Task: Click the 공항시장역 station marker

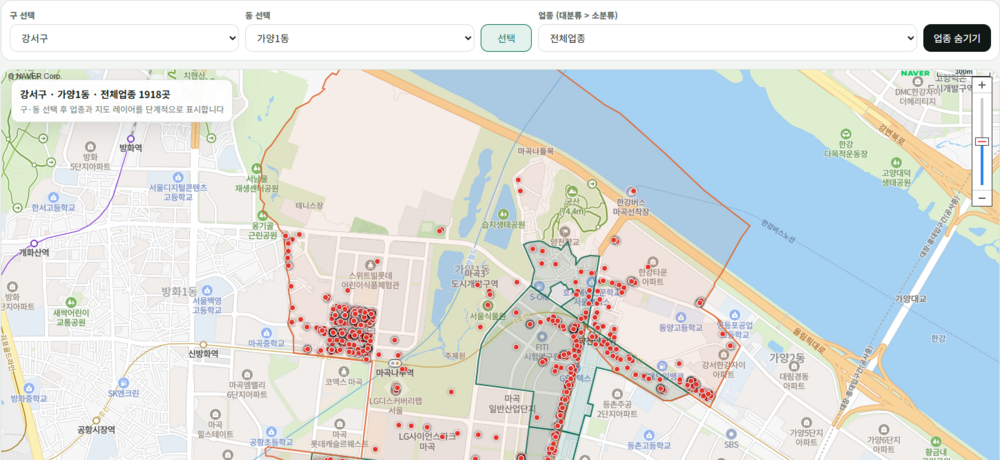Action: pos(96,421)
